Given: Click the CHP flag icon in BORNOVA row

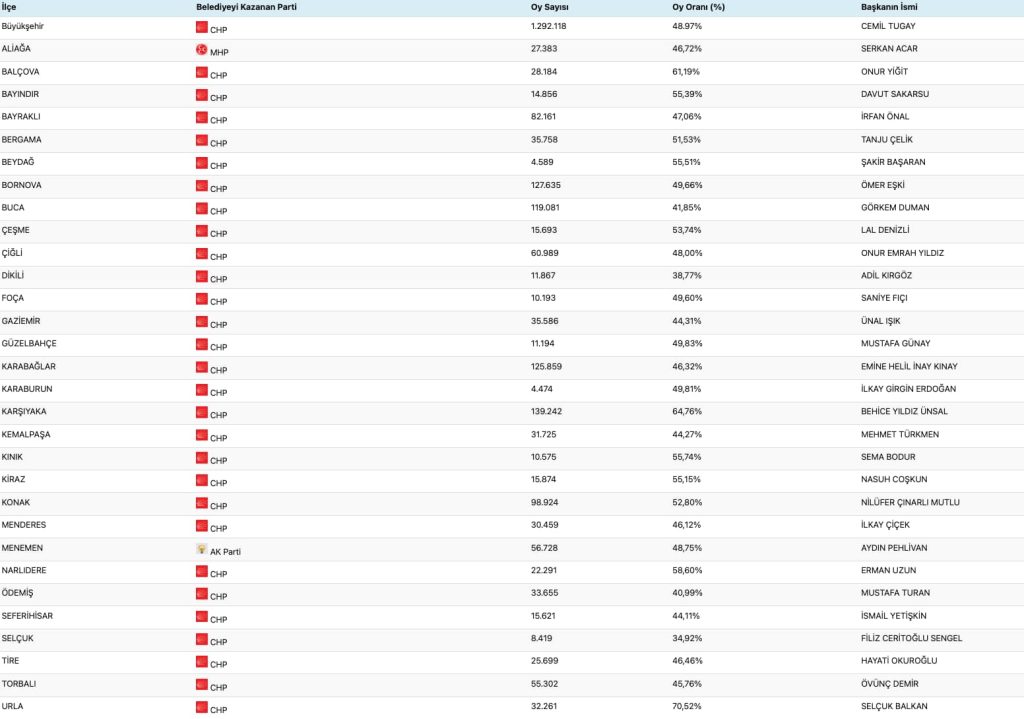Looking at the screenshot, I should [x=201, y=186].
